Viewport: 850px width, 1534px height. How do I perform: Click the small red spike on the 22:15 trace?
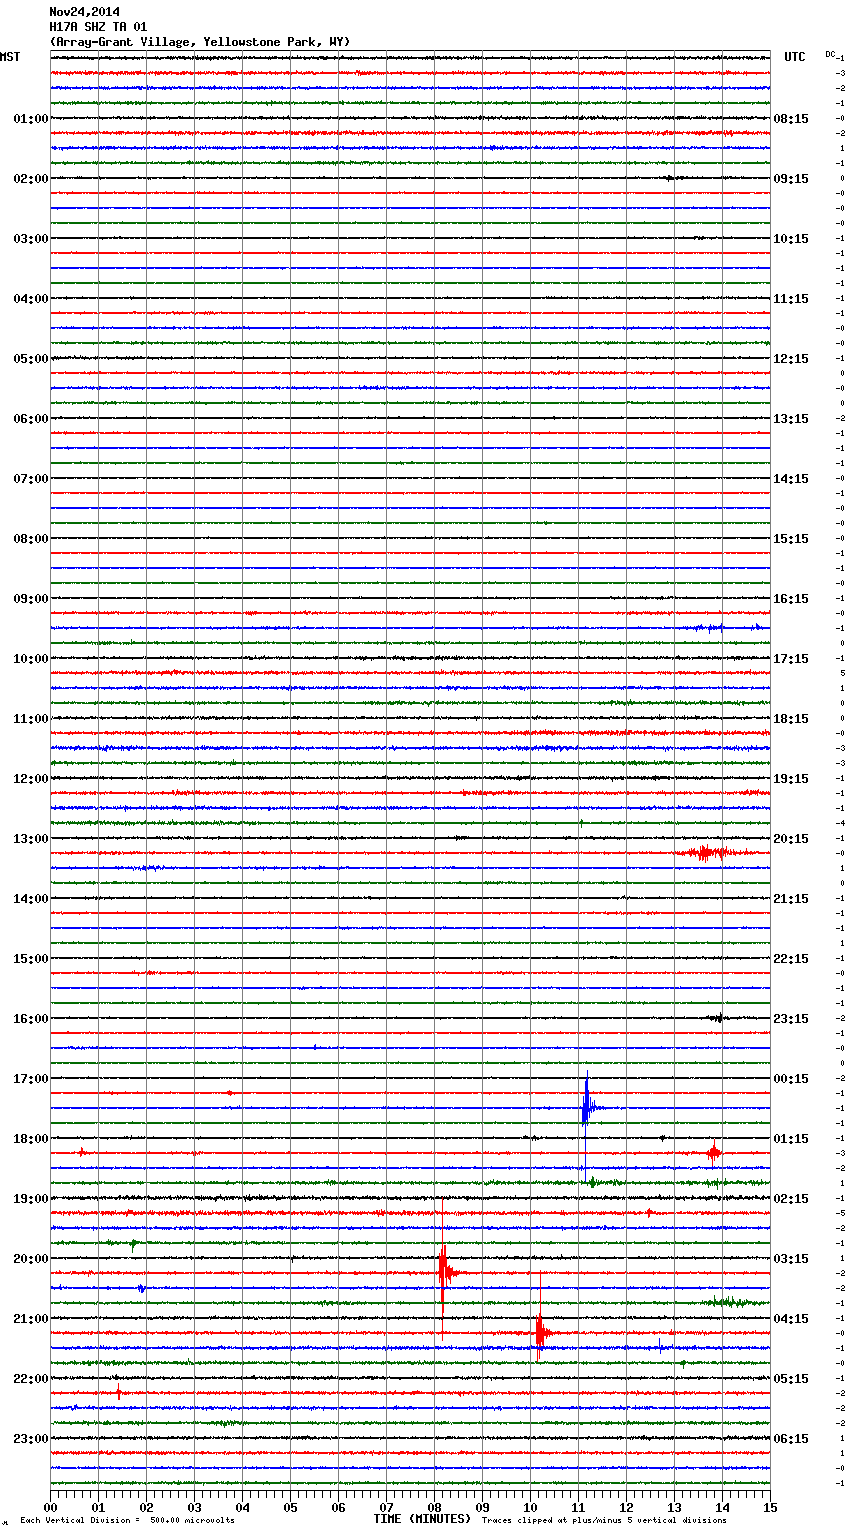coord(118,1392)
